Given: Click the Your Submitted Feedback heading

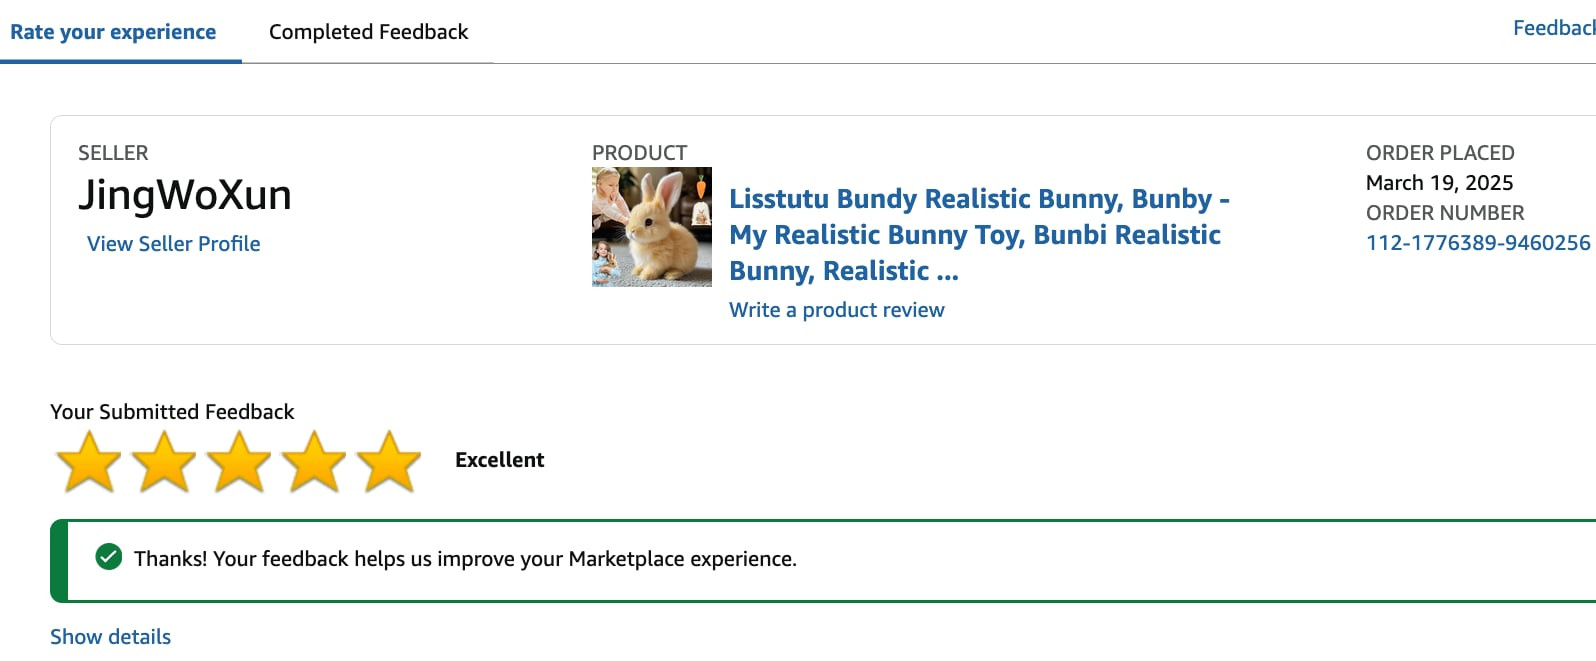Looking at the screenshot, I should tap(172, 412).
